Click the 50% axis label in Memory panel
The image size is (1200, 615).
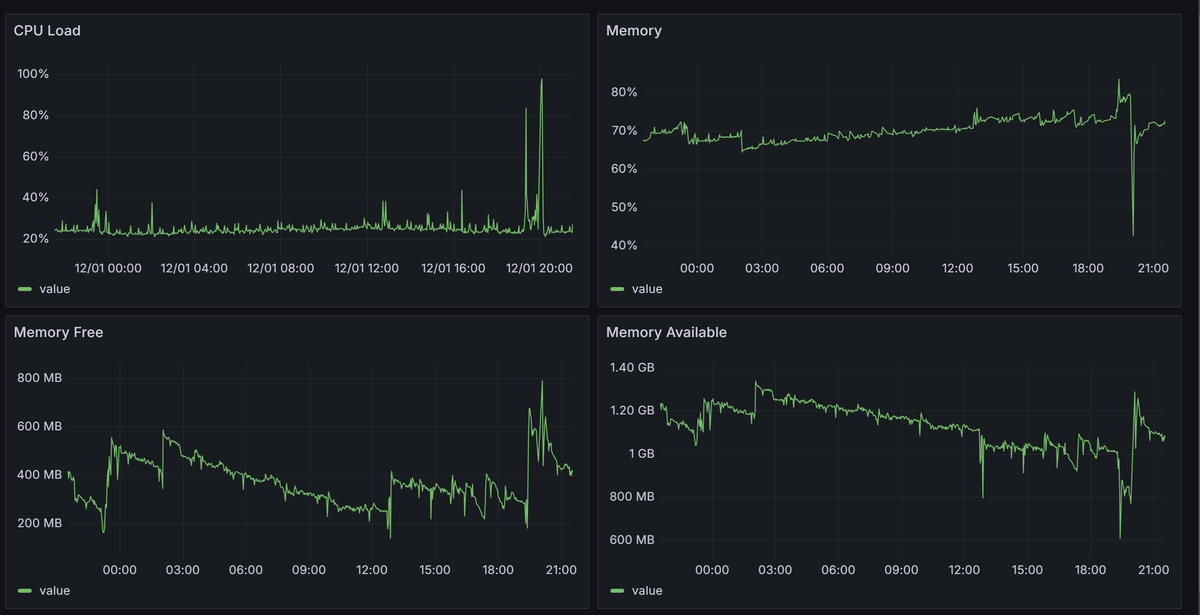click(624, 207)
